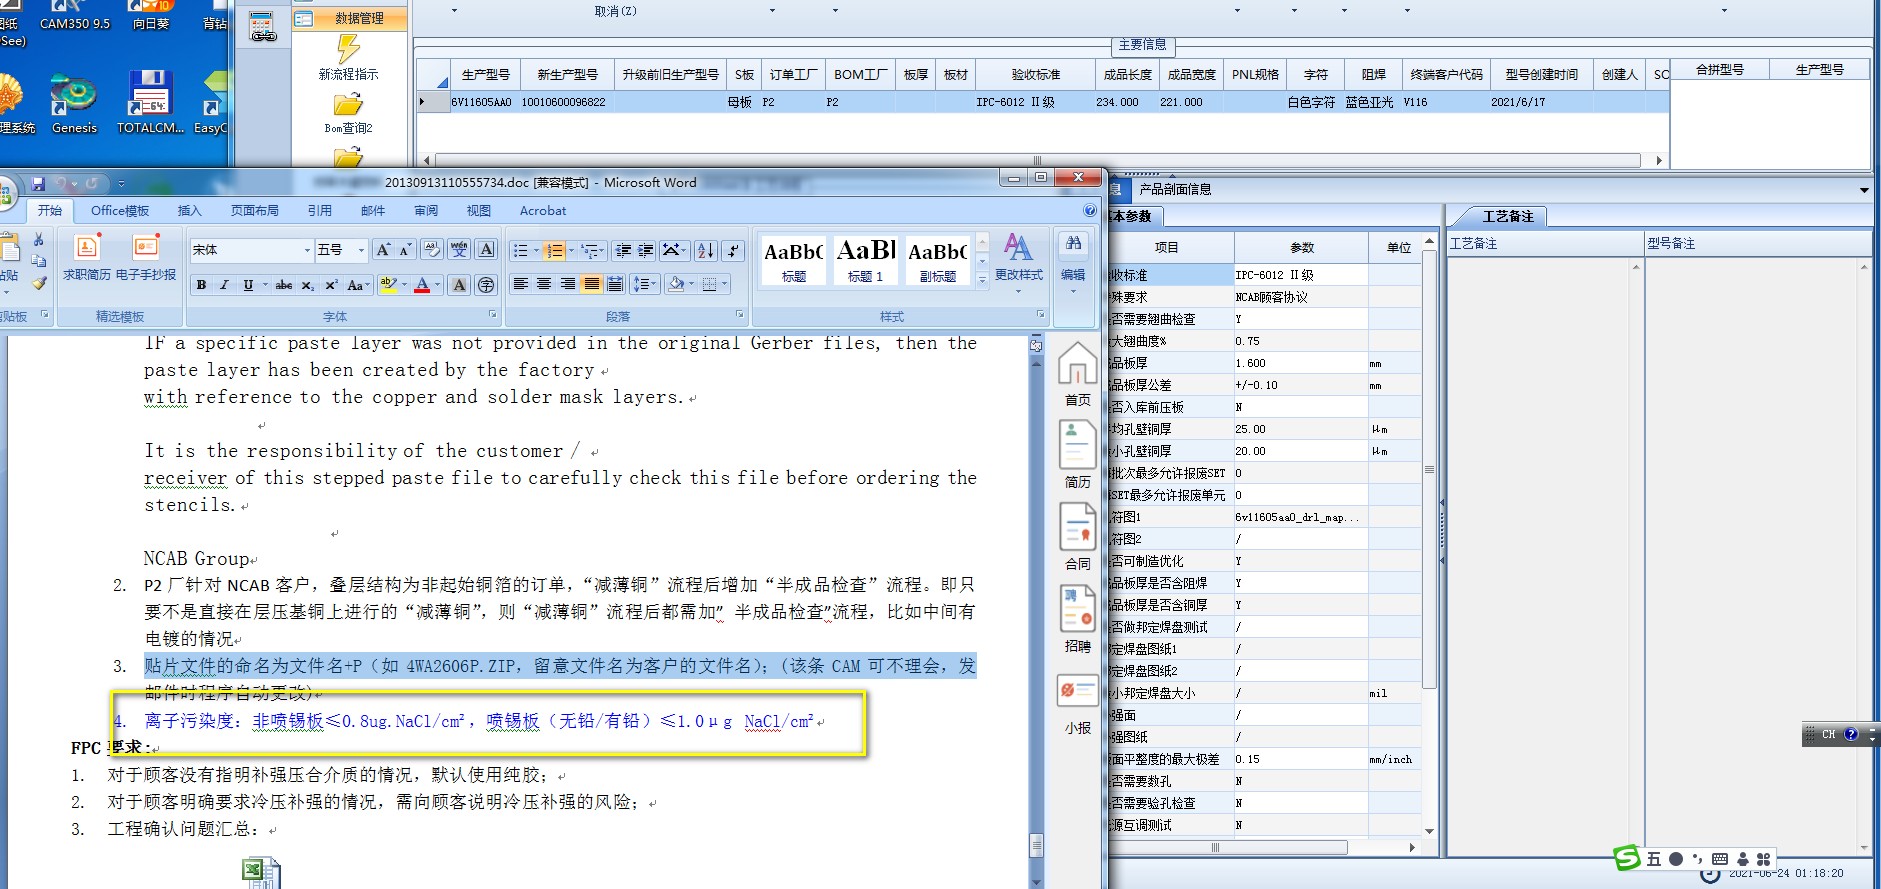Insert an enclosed character icon

(x=486, y=285)
